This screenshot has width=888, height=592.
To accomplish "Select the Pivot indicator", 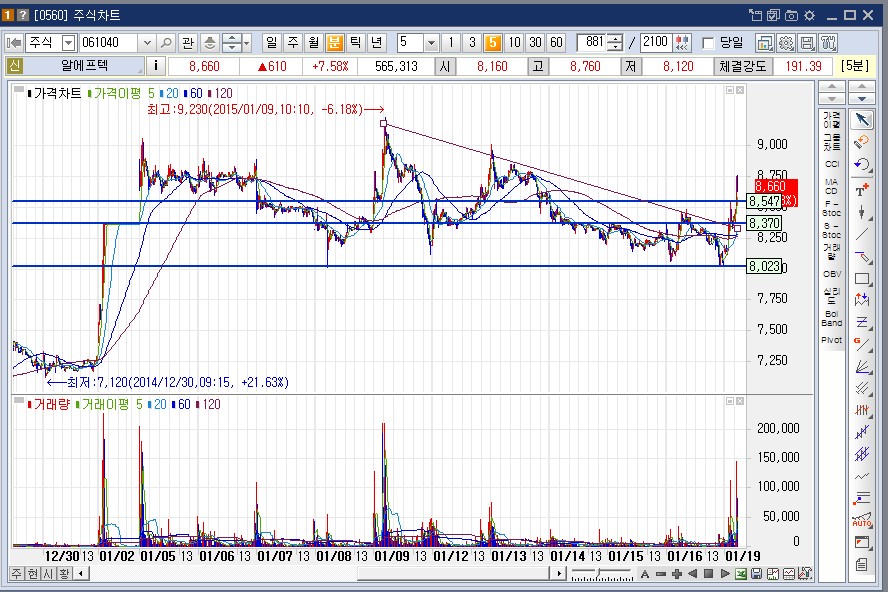I will pos(831,340).
